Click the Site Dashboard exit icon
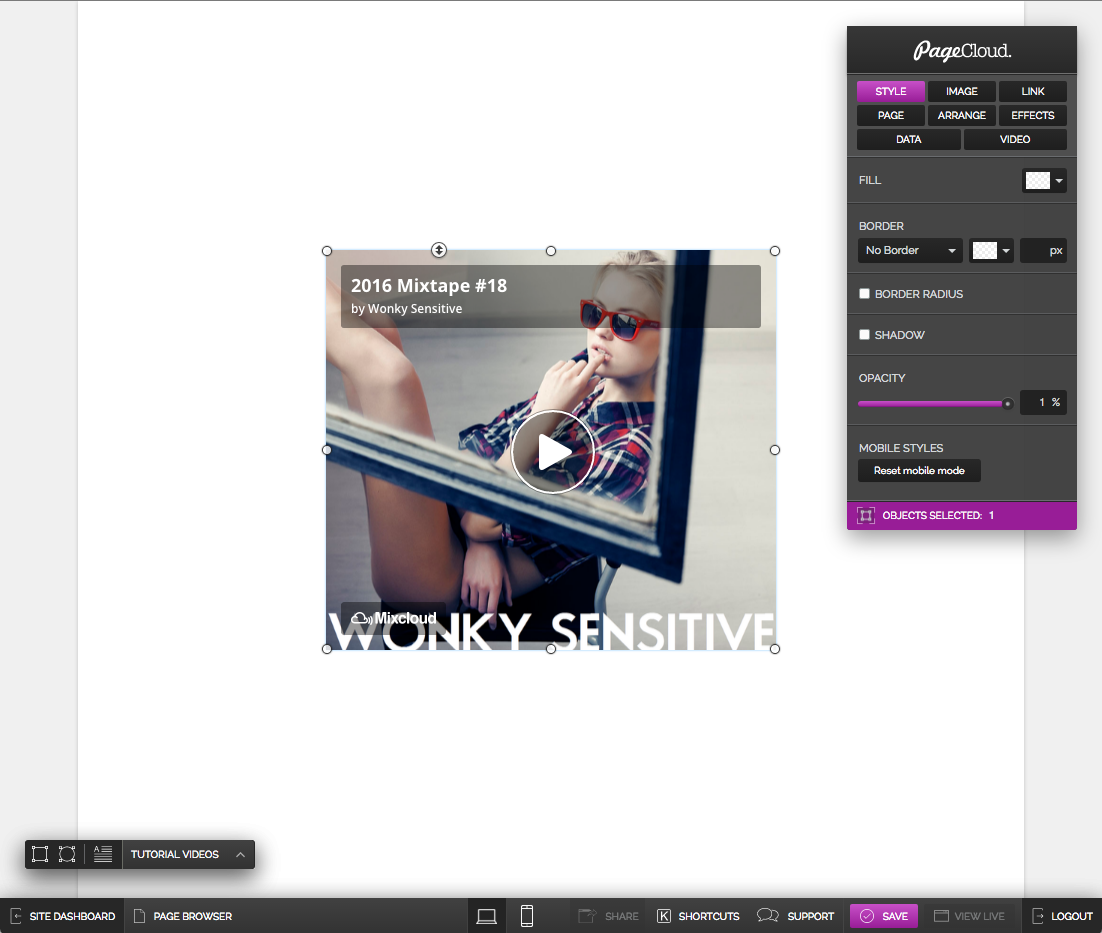Screen dimensions: 1102x933 pyautogui.click(x=16, y=916)
